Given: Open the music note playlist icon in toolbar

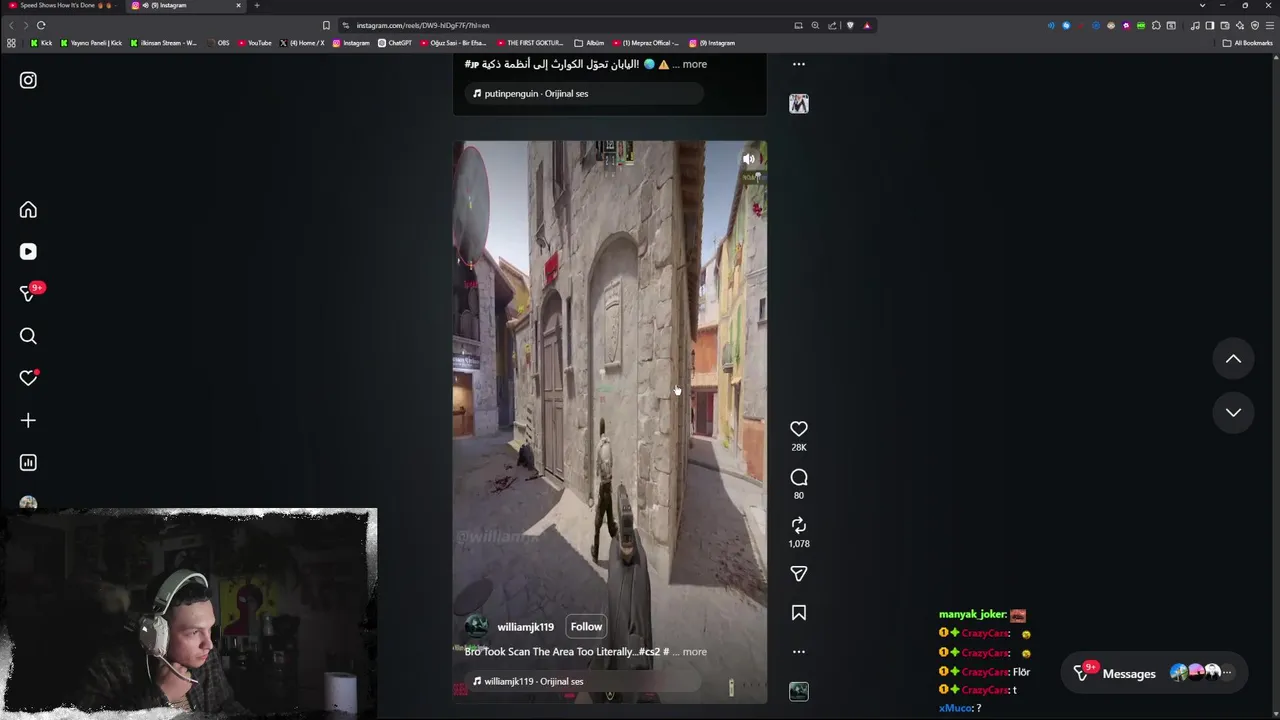Looking at the screenshot, I should (x=1195, y=25).
